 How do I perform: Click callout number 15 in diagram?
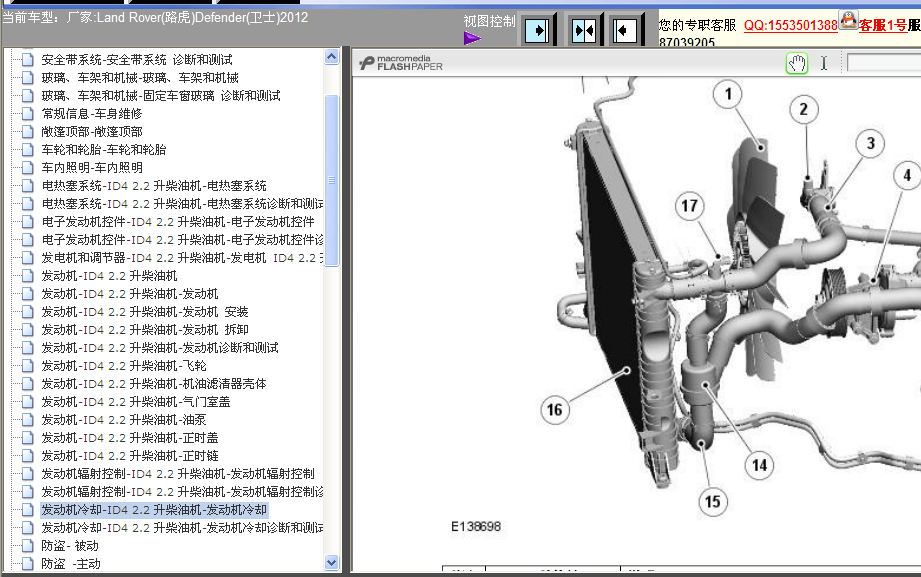(x=712, y=502)
